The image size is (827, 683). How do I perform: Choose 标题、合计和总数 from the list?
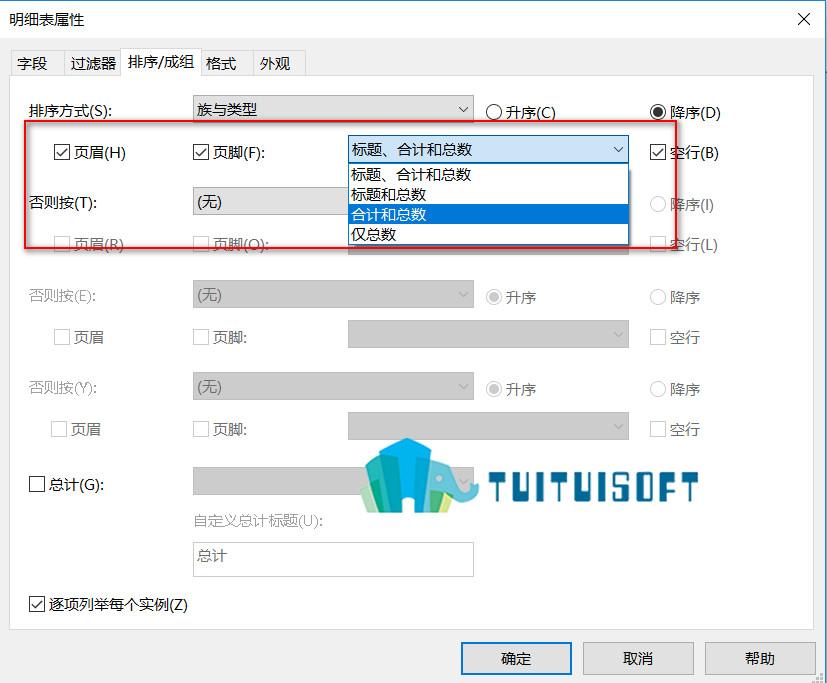488,175
